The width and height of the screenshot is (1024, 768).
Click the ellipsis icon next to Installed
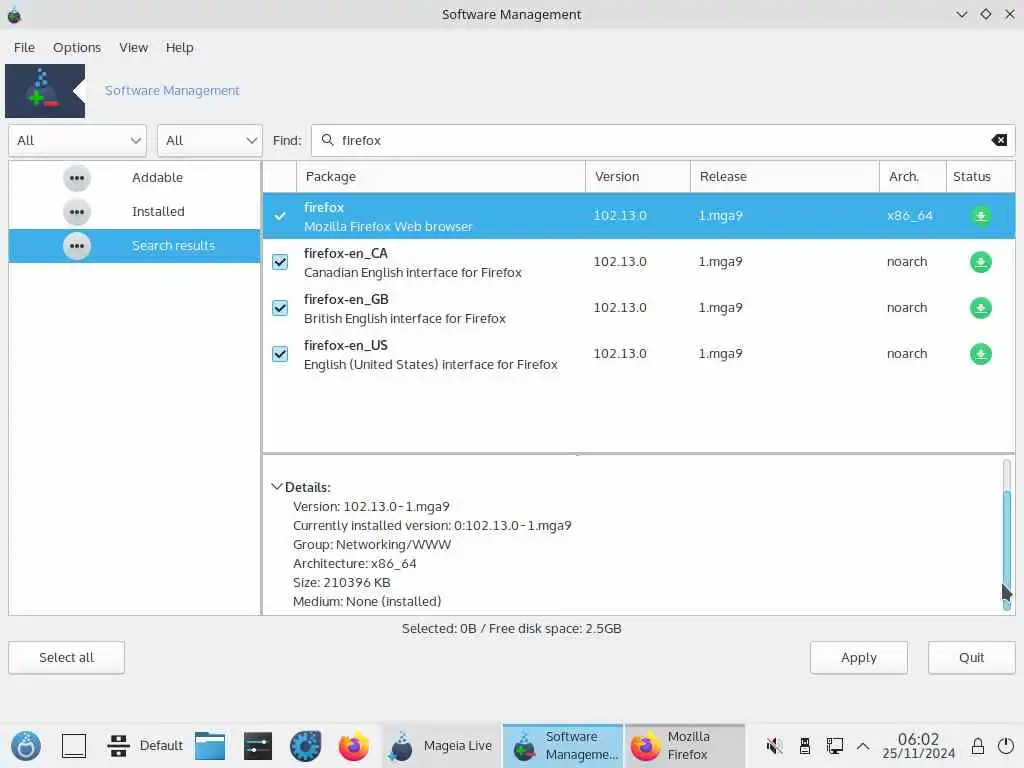[x=76, y=212]
